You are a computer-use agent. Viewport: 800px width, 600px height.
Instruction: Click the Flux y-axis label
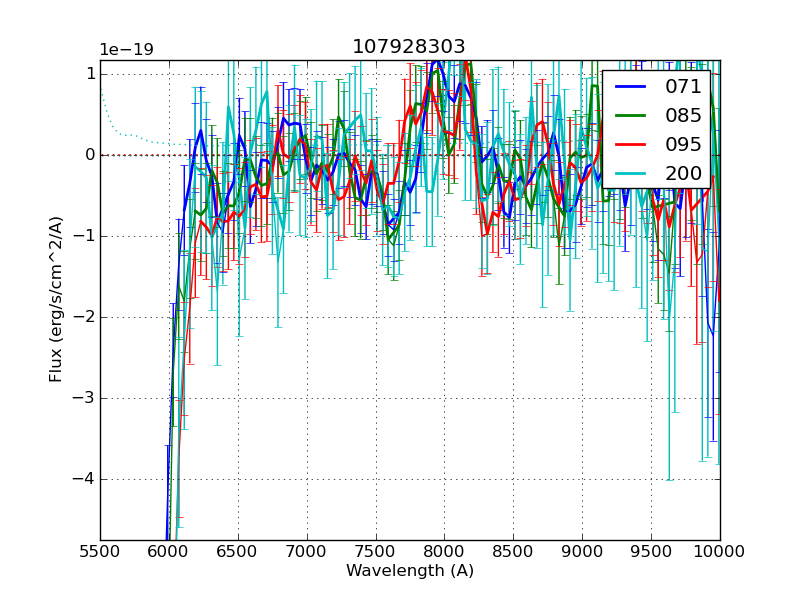(57, 298)
